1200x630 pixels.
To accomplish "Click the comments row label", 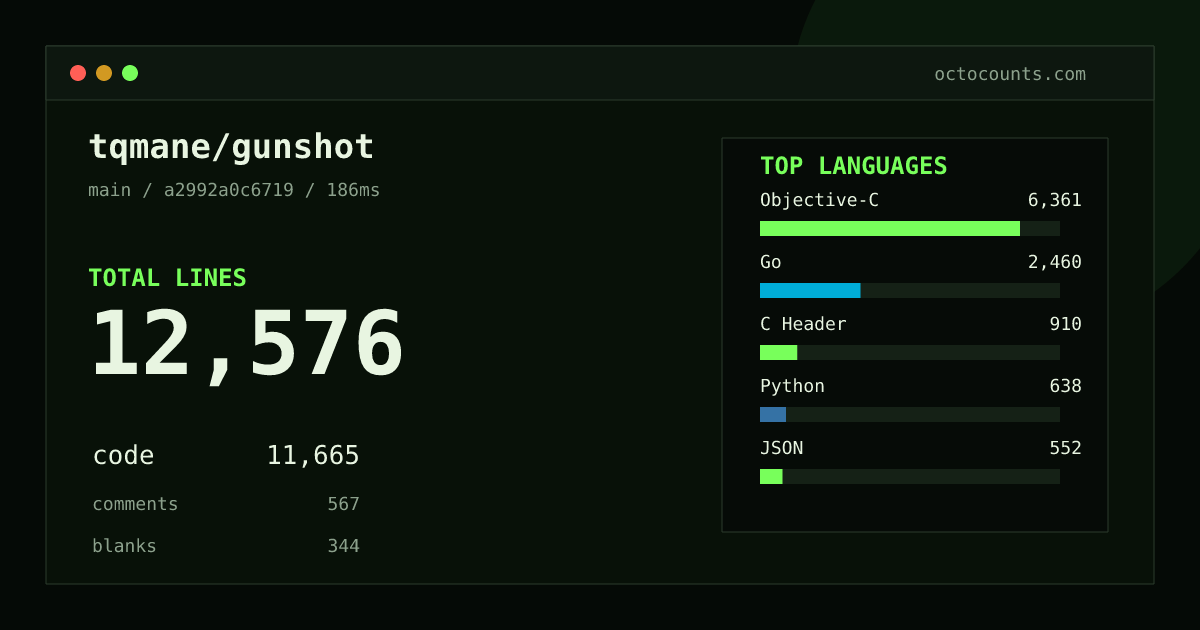I will 135,504.
